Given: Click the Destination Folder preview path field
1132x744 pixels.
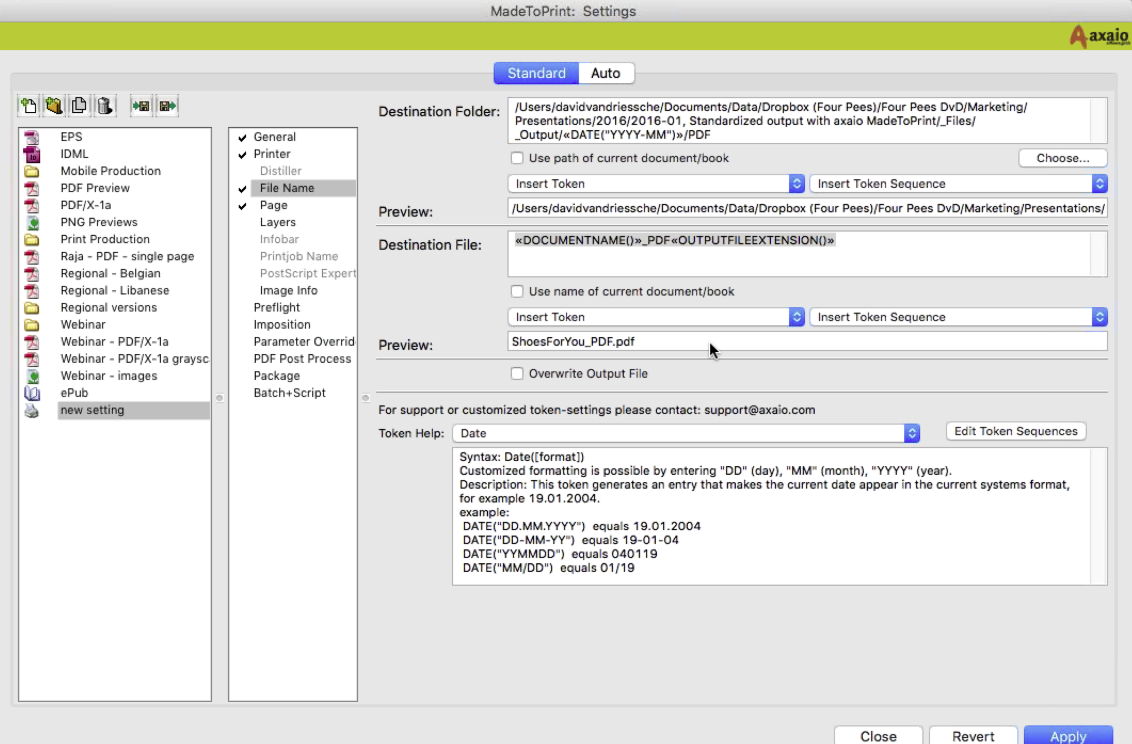Looking at the screenshot, I should coord(807,209).
